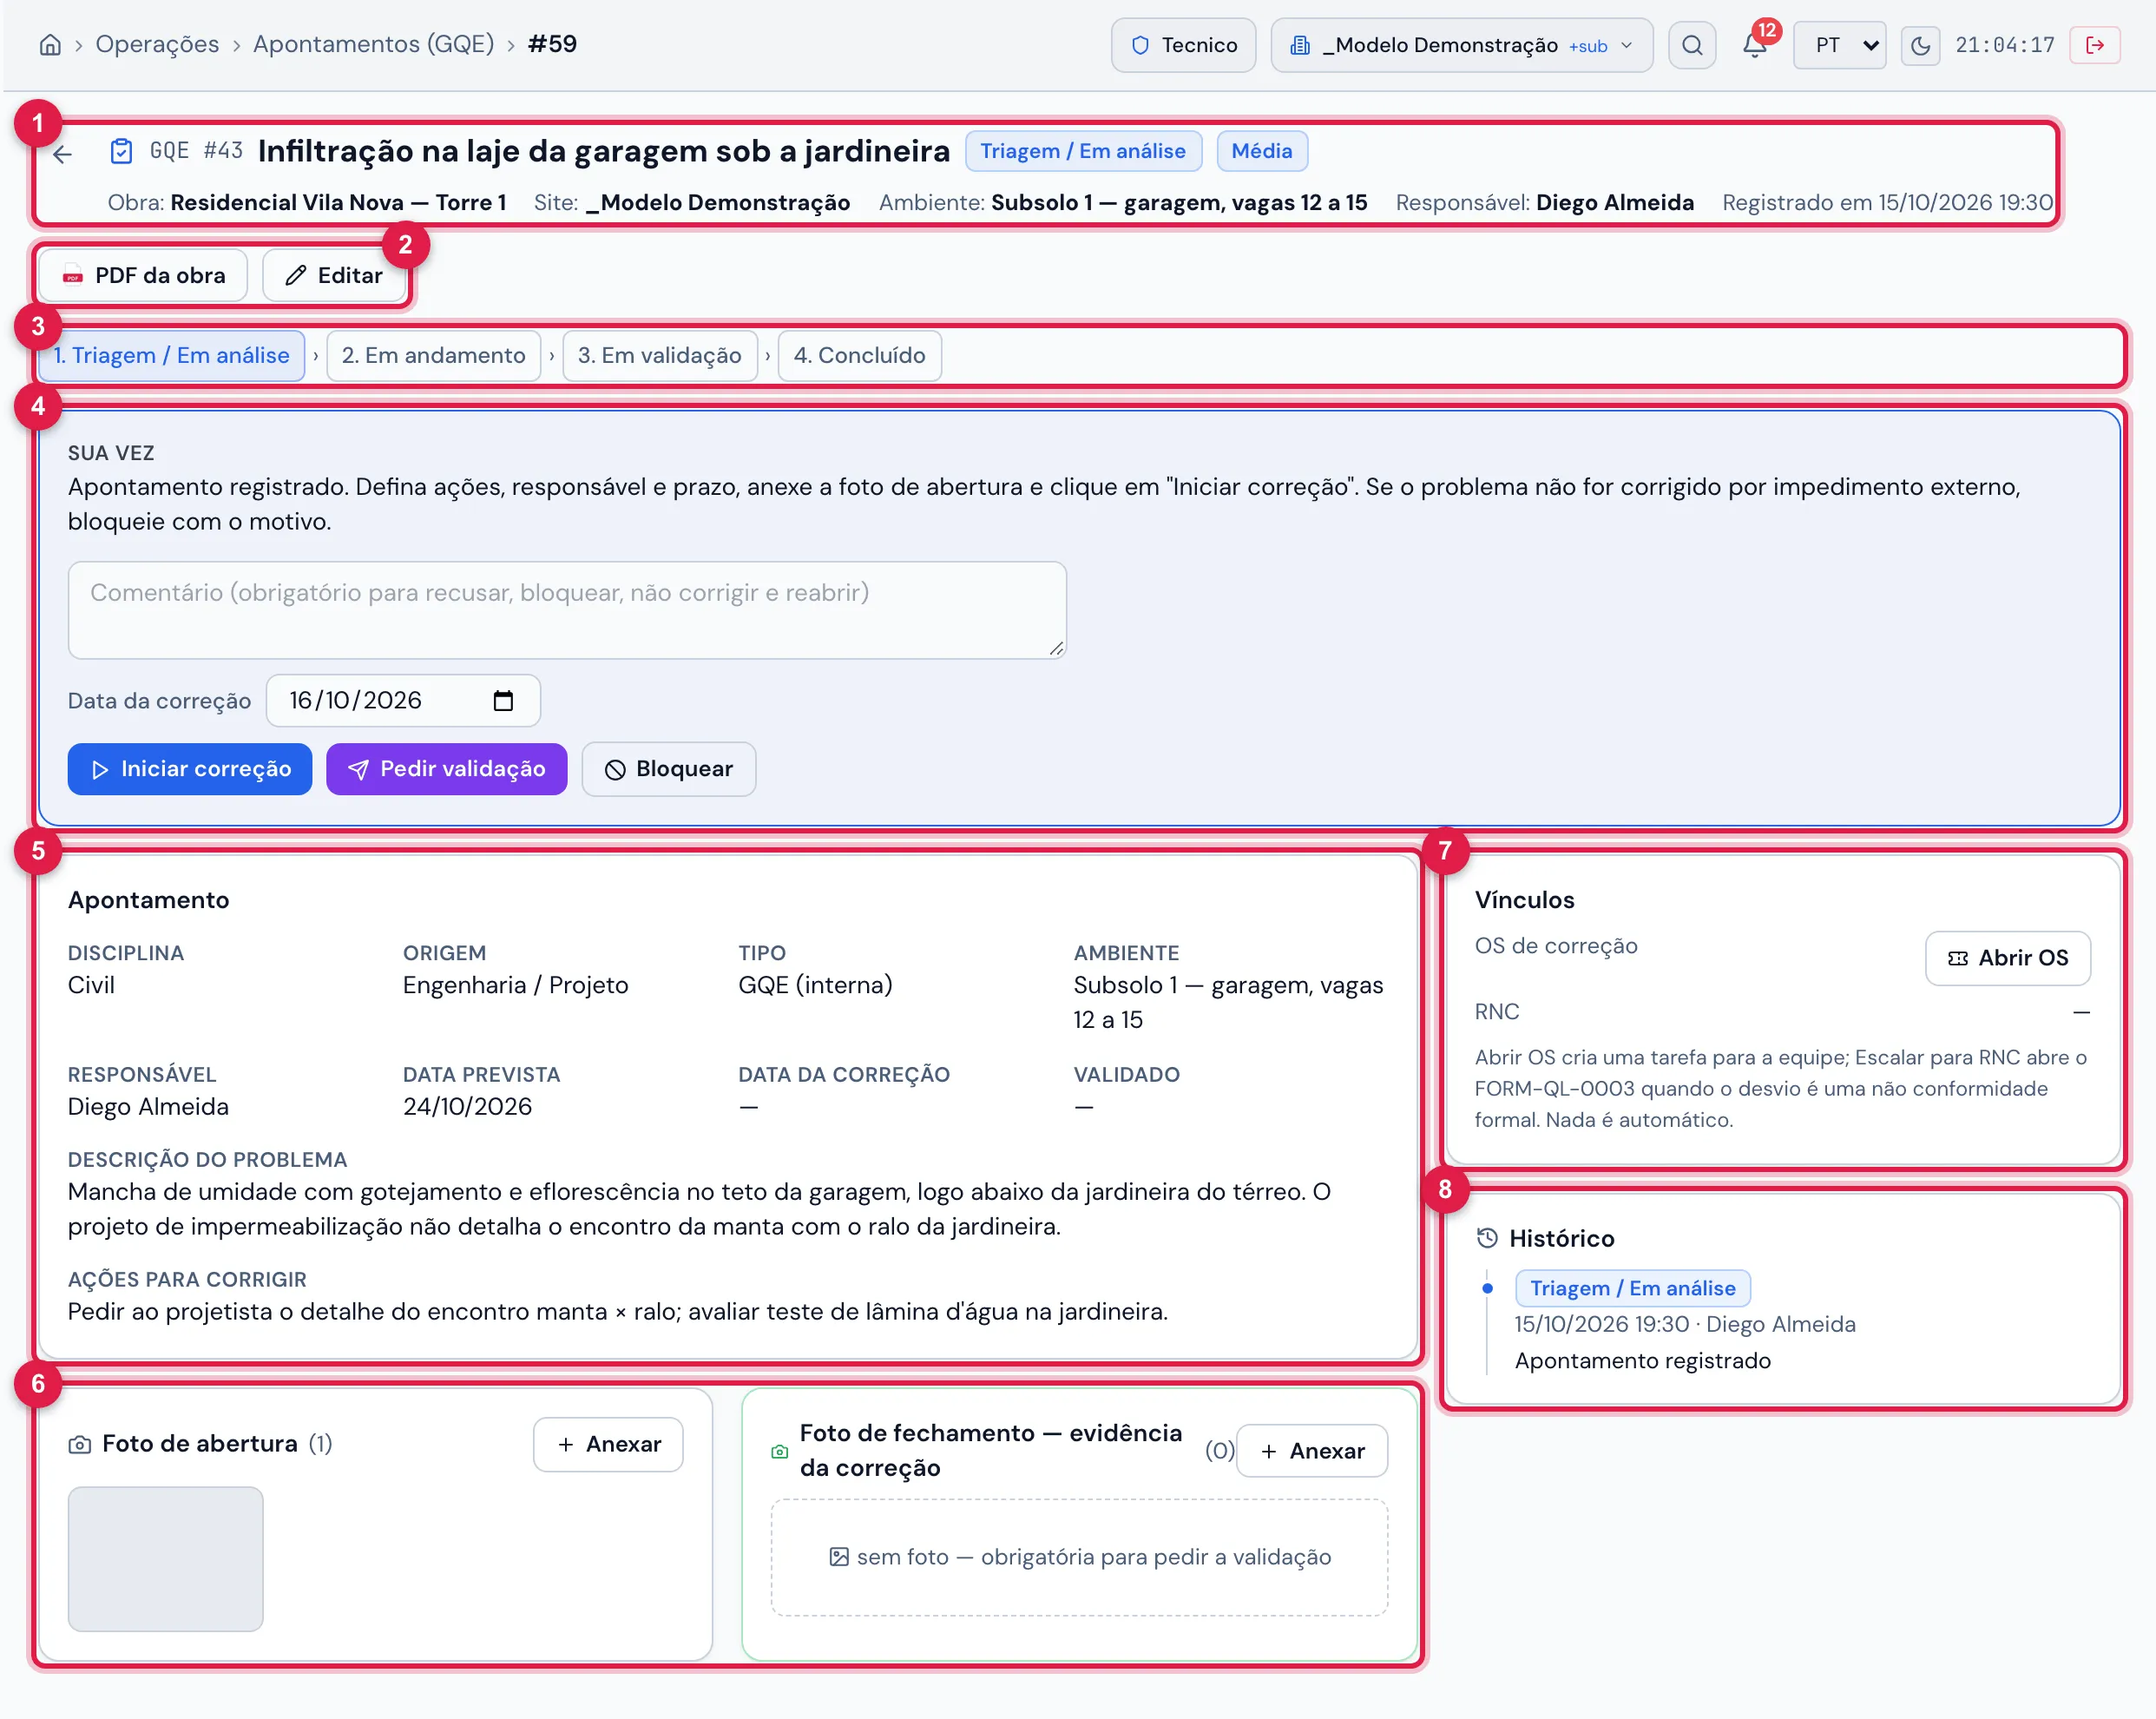Go back with the arrow icon

pos(63,154)
